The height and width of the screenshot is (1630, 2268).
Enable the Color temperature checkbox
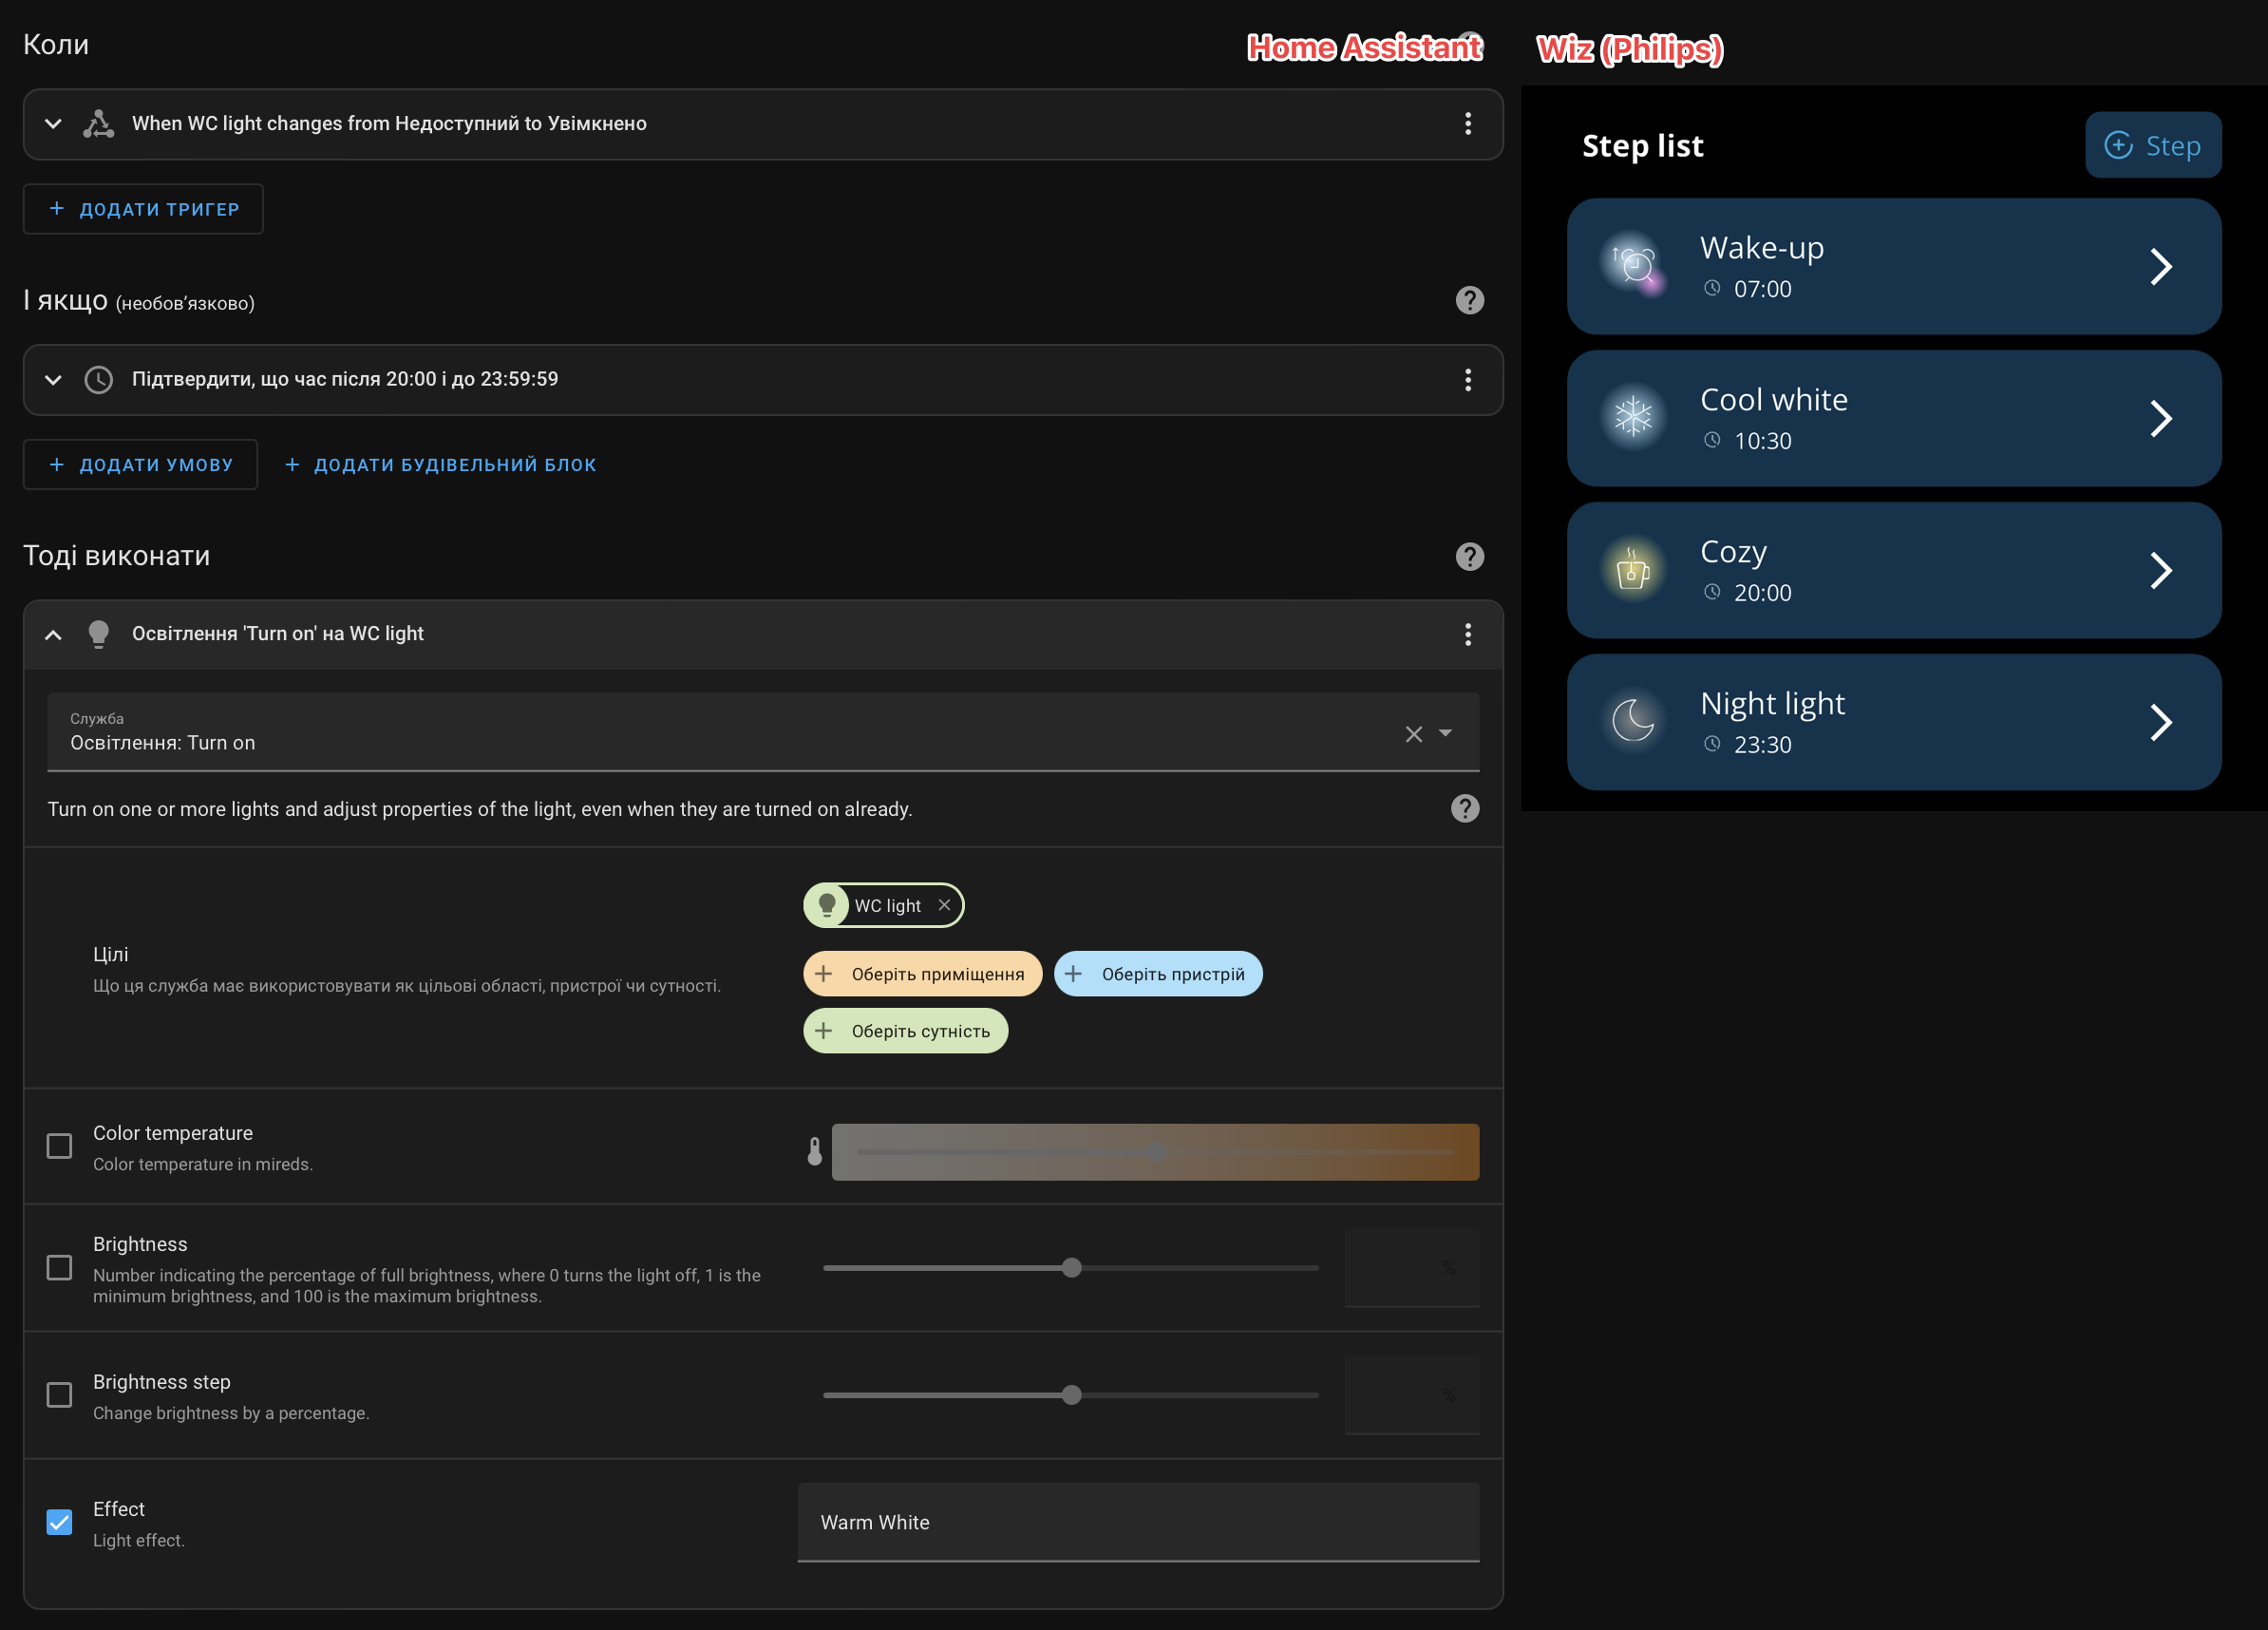(60, 1146)
